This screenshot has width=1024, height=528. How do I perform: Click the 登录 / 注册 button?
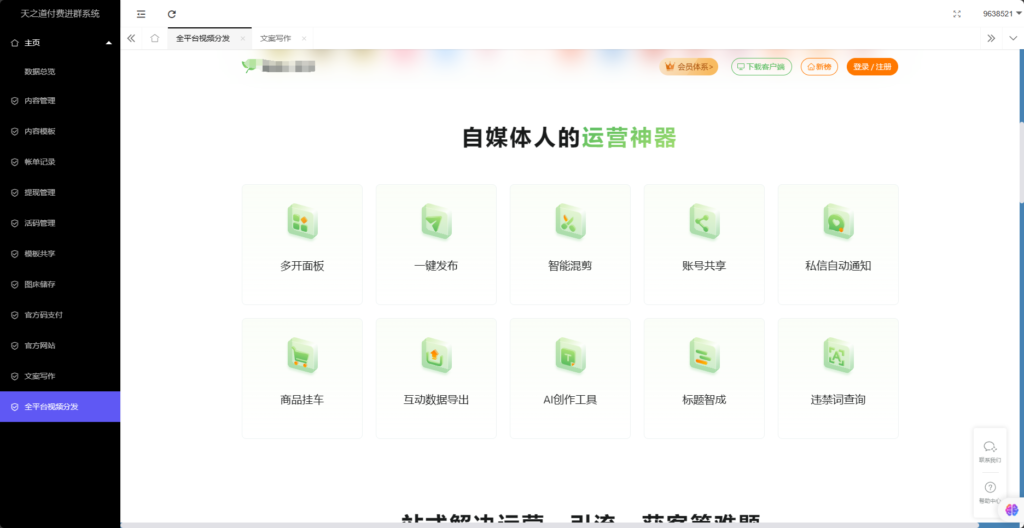[872, 67]
